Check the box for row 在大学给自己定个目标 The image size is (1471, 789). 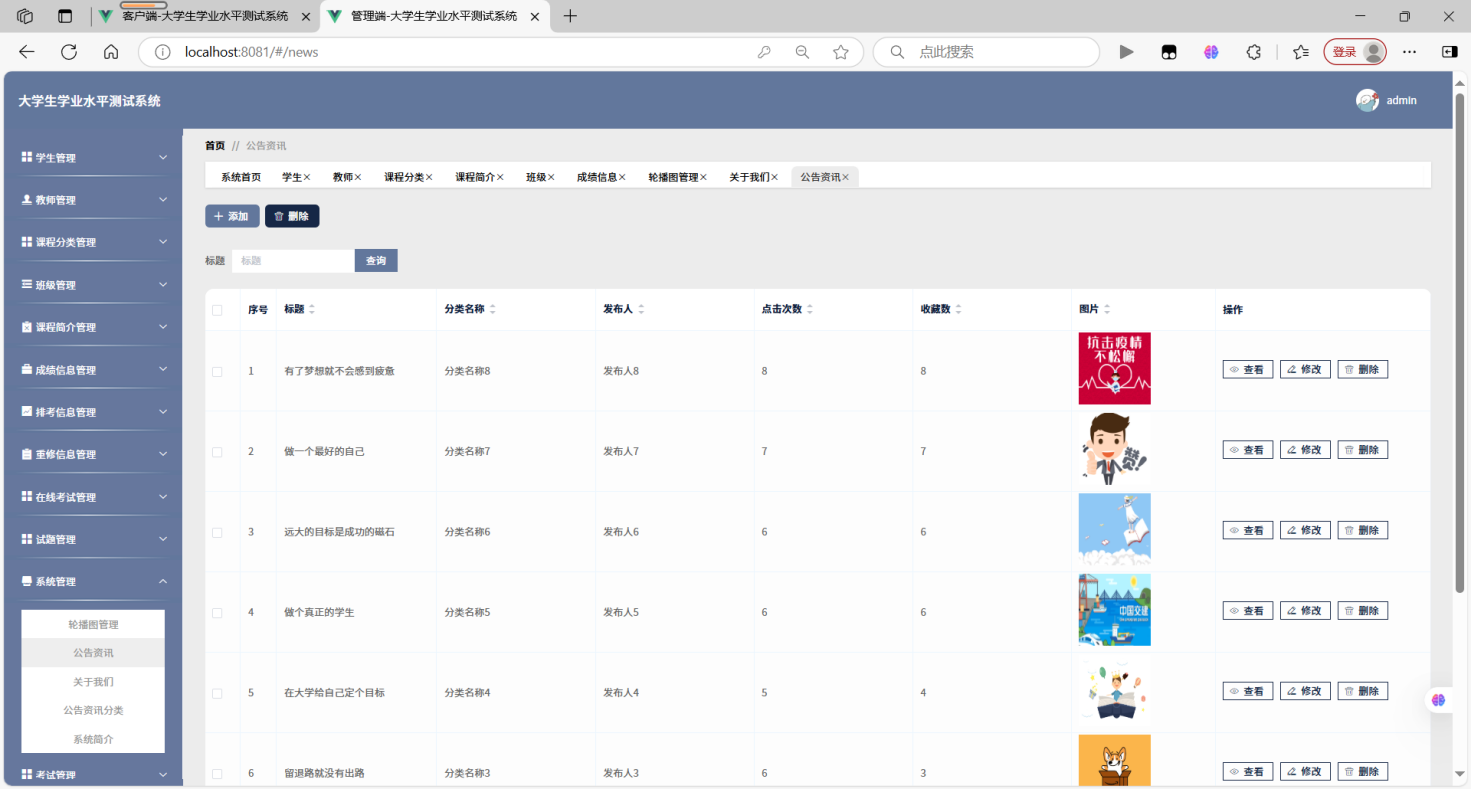point(217,693)
